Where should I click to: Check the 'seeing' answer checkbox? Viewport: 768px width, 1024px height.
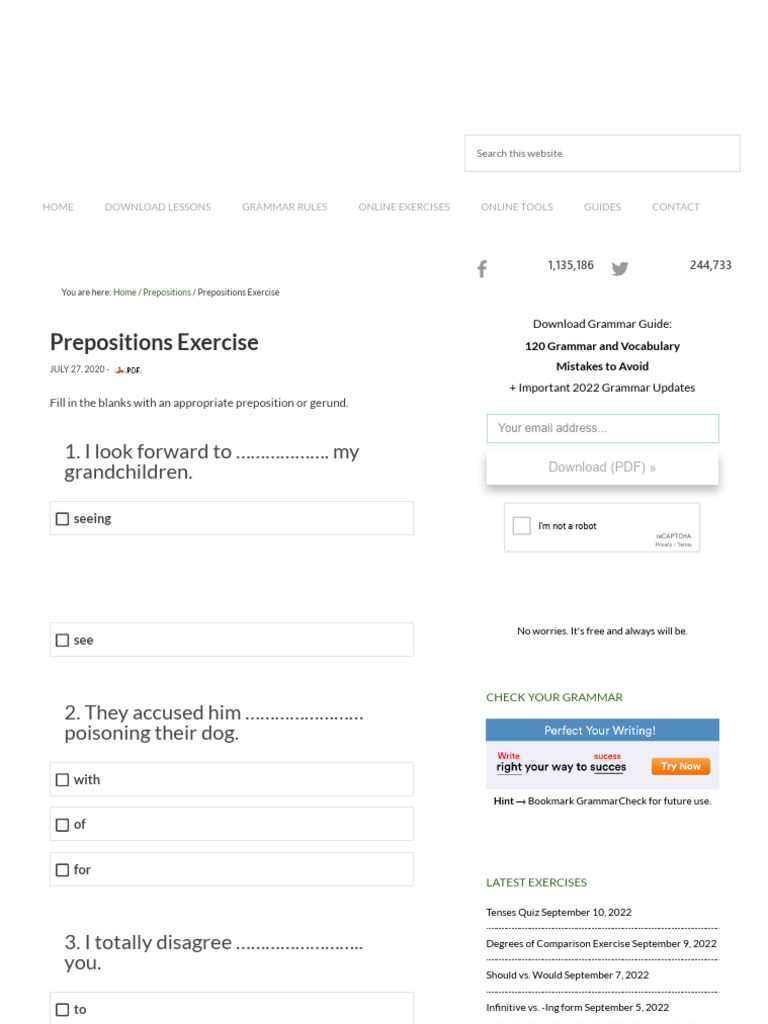[63, 519]
